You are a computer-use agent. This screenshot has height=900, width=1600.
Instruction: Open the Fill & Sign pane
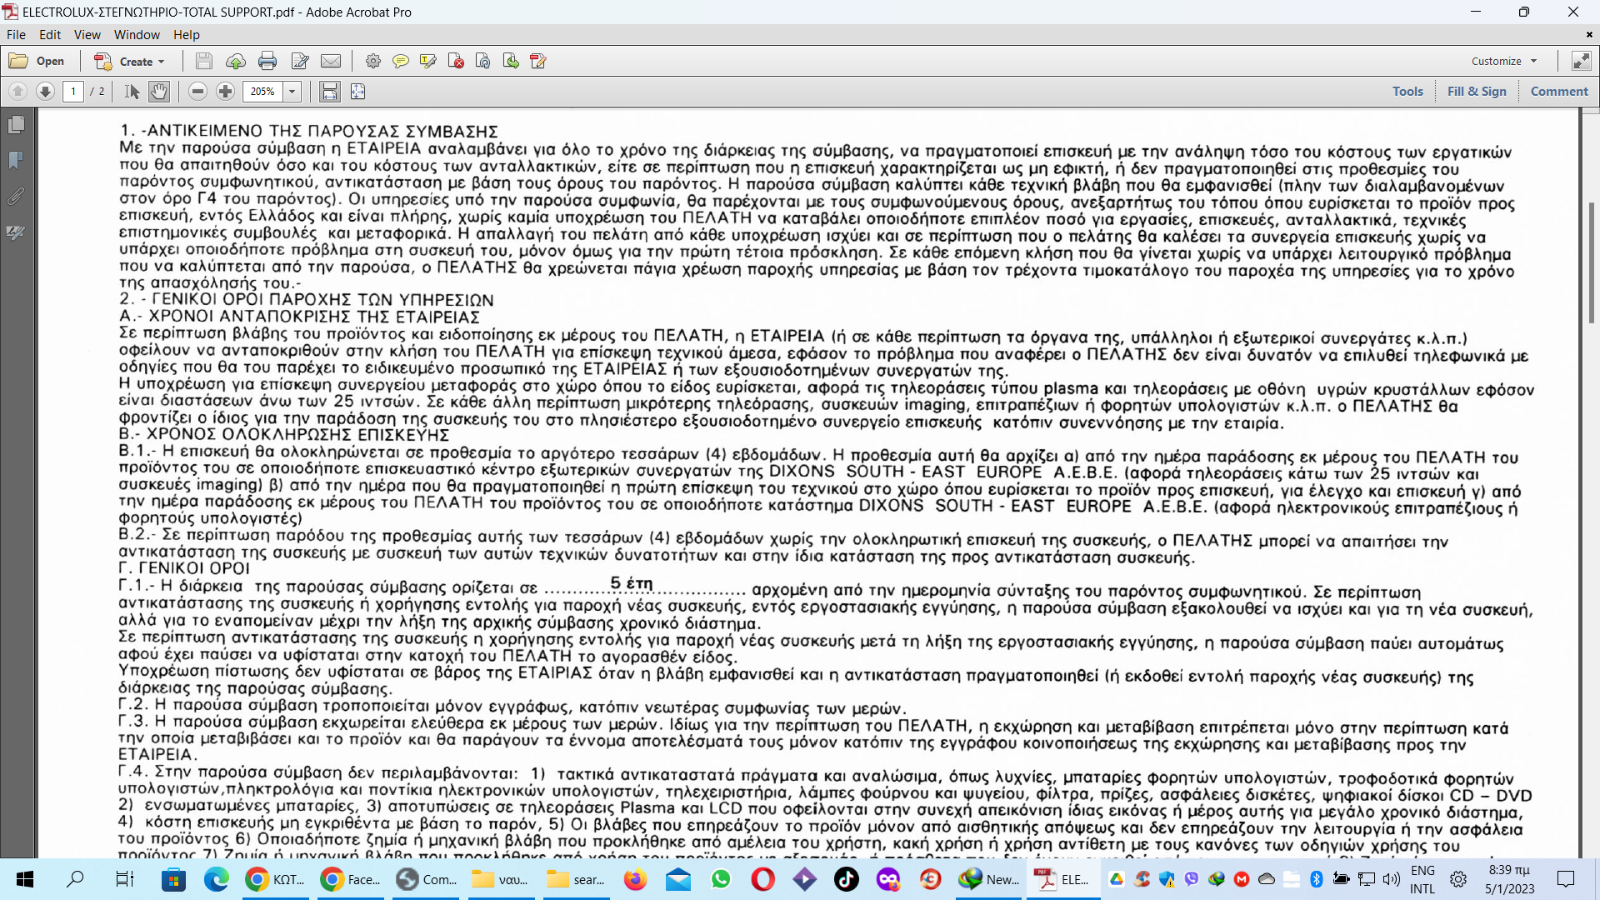pos(1476,91)
